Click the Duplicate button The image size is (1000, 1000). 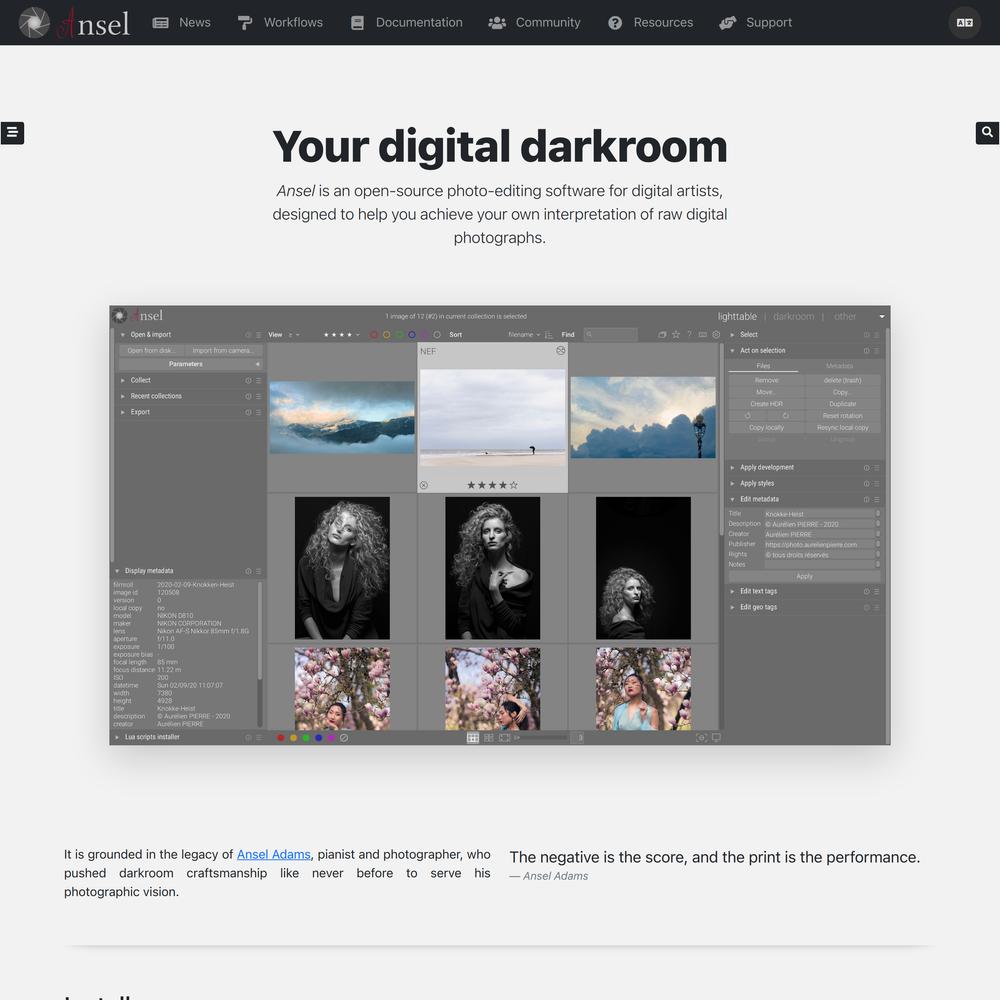click(x=842, y=404)
